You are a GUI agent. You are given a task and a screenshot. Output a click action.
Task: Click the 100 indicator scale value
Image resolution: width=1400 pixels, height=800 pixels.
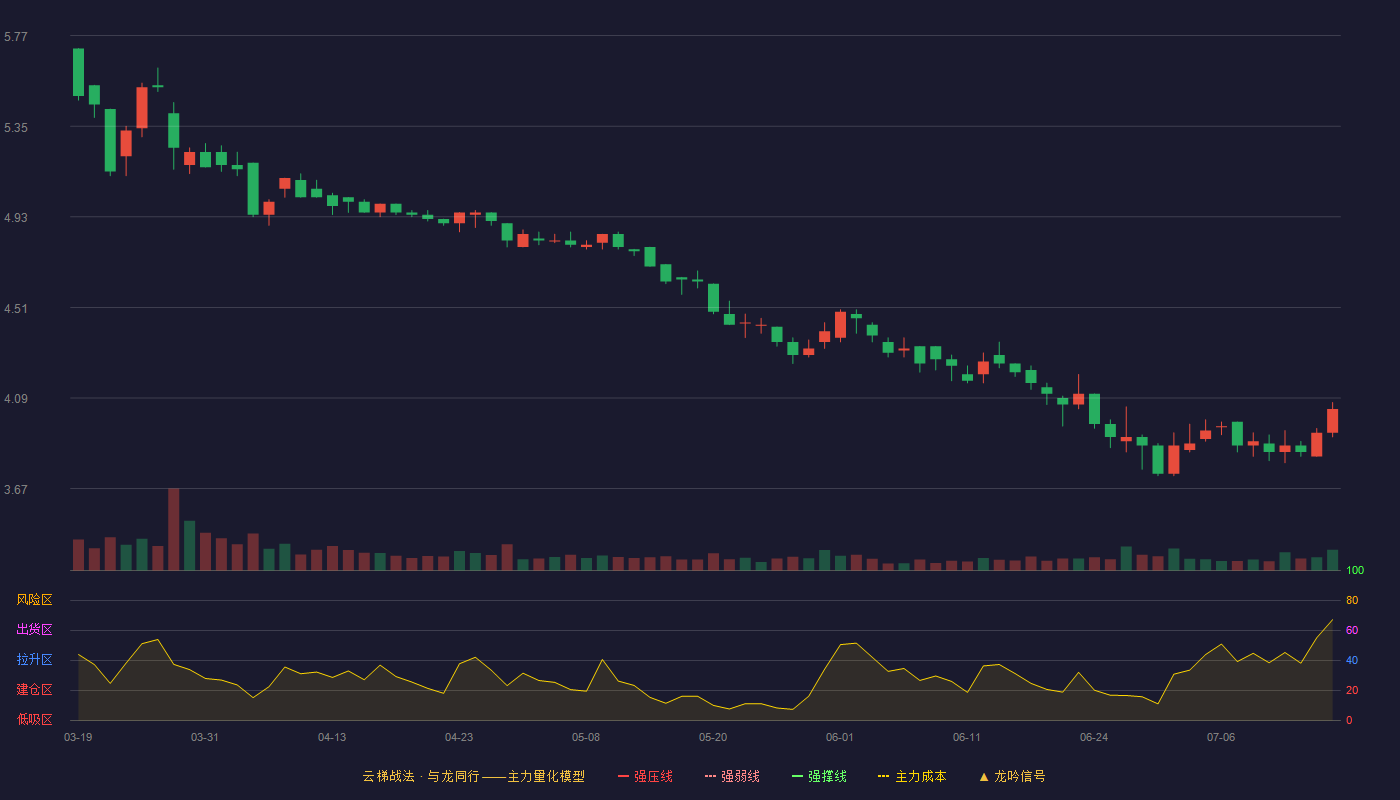click(x=1355, y=570)
